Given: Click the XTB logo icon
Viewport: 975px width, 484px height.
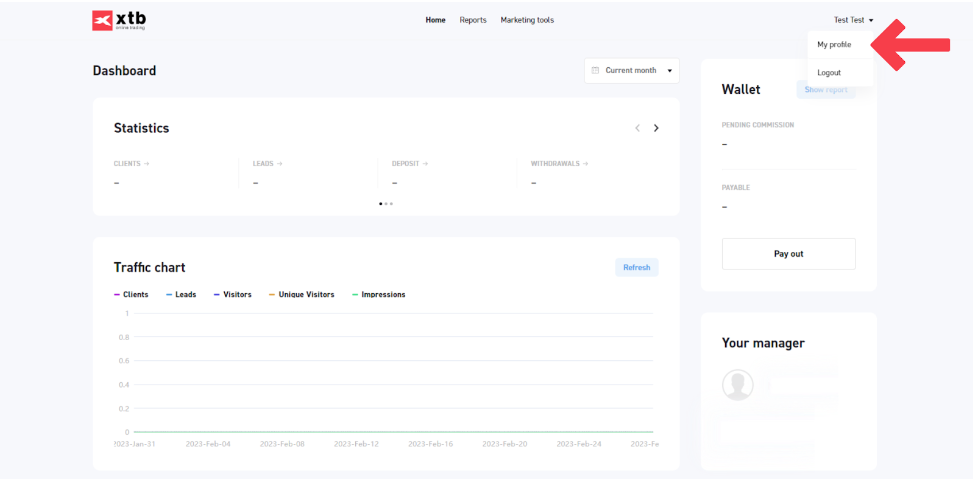Looking at the screenshot, I should [102, 21].
